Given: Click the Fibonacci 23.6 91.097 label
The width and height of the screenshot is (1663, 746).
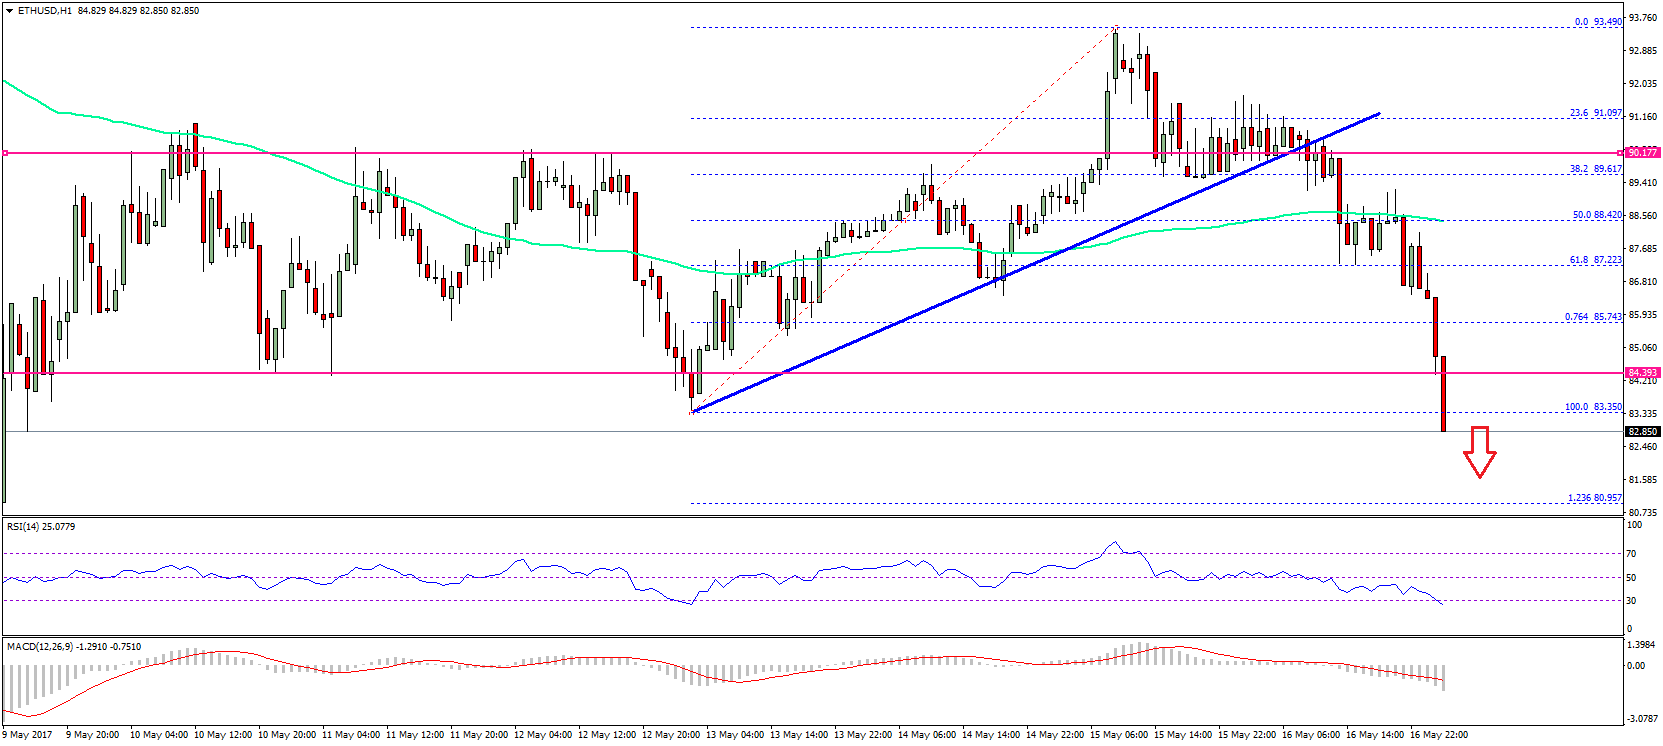Looking at the screenshot, I should point(1596,113).
